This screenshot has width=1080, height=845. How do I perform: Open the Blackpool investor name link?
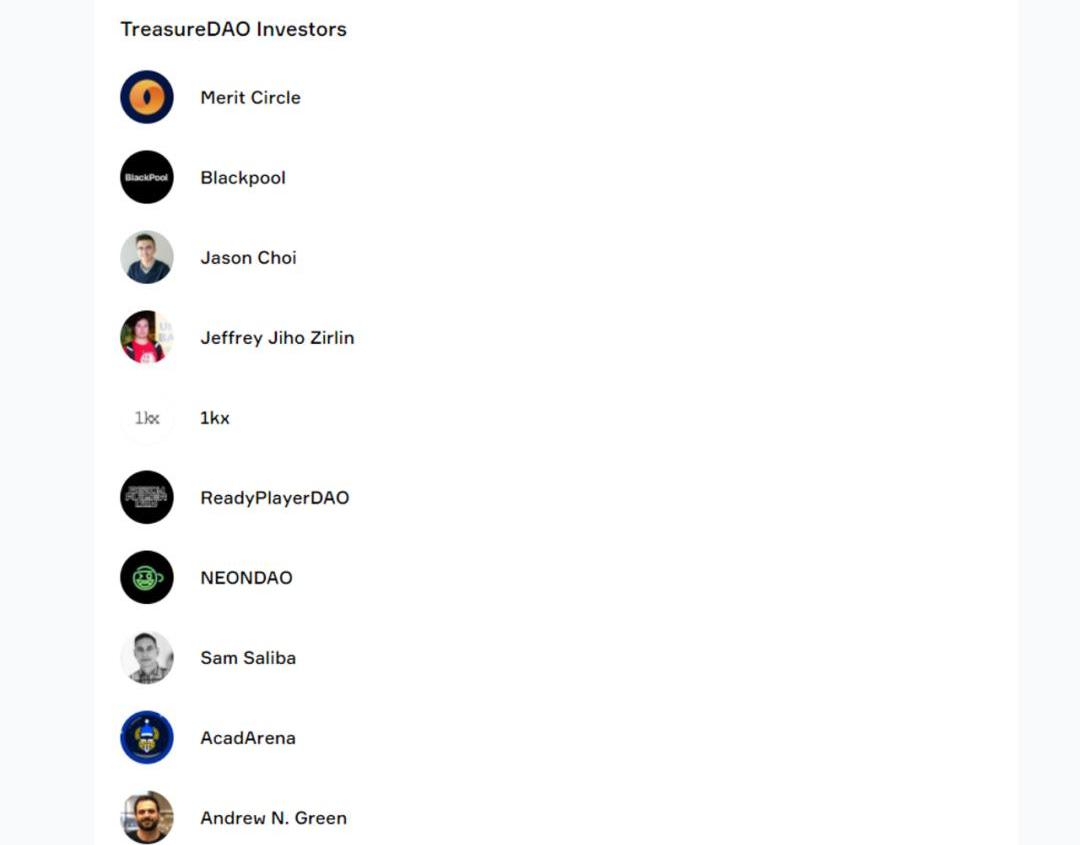point(243,178)
